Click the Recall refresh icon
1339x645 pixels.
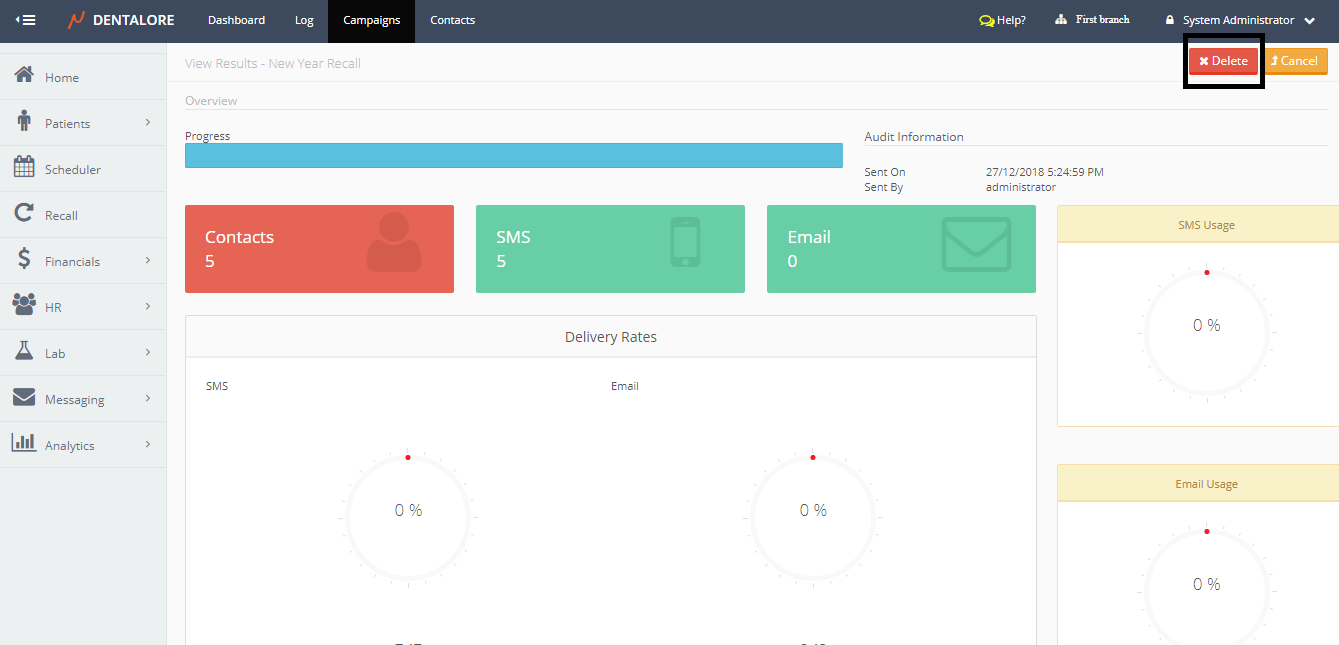tap(24, 214)
